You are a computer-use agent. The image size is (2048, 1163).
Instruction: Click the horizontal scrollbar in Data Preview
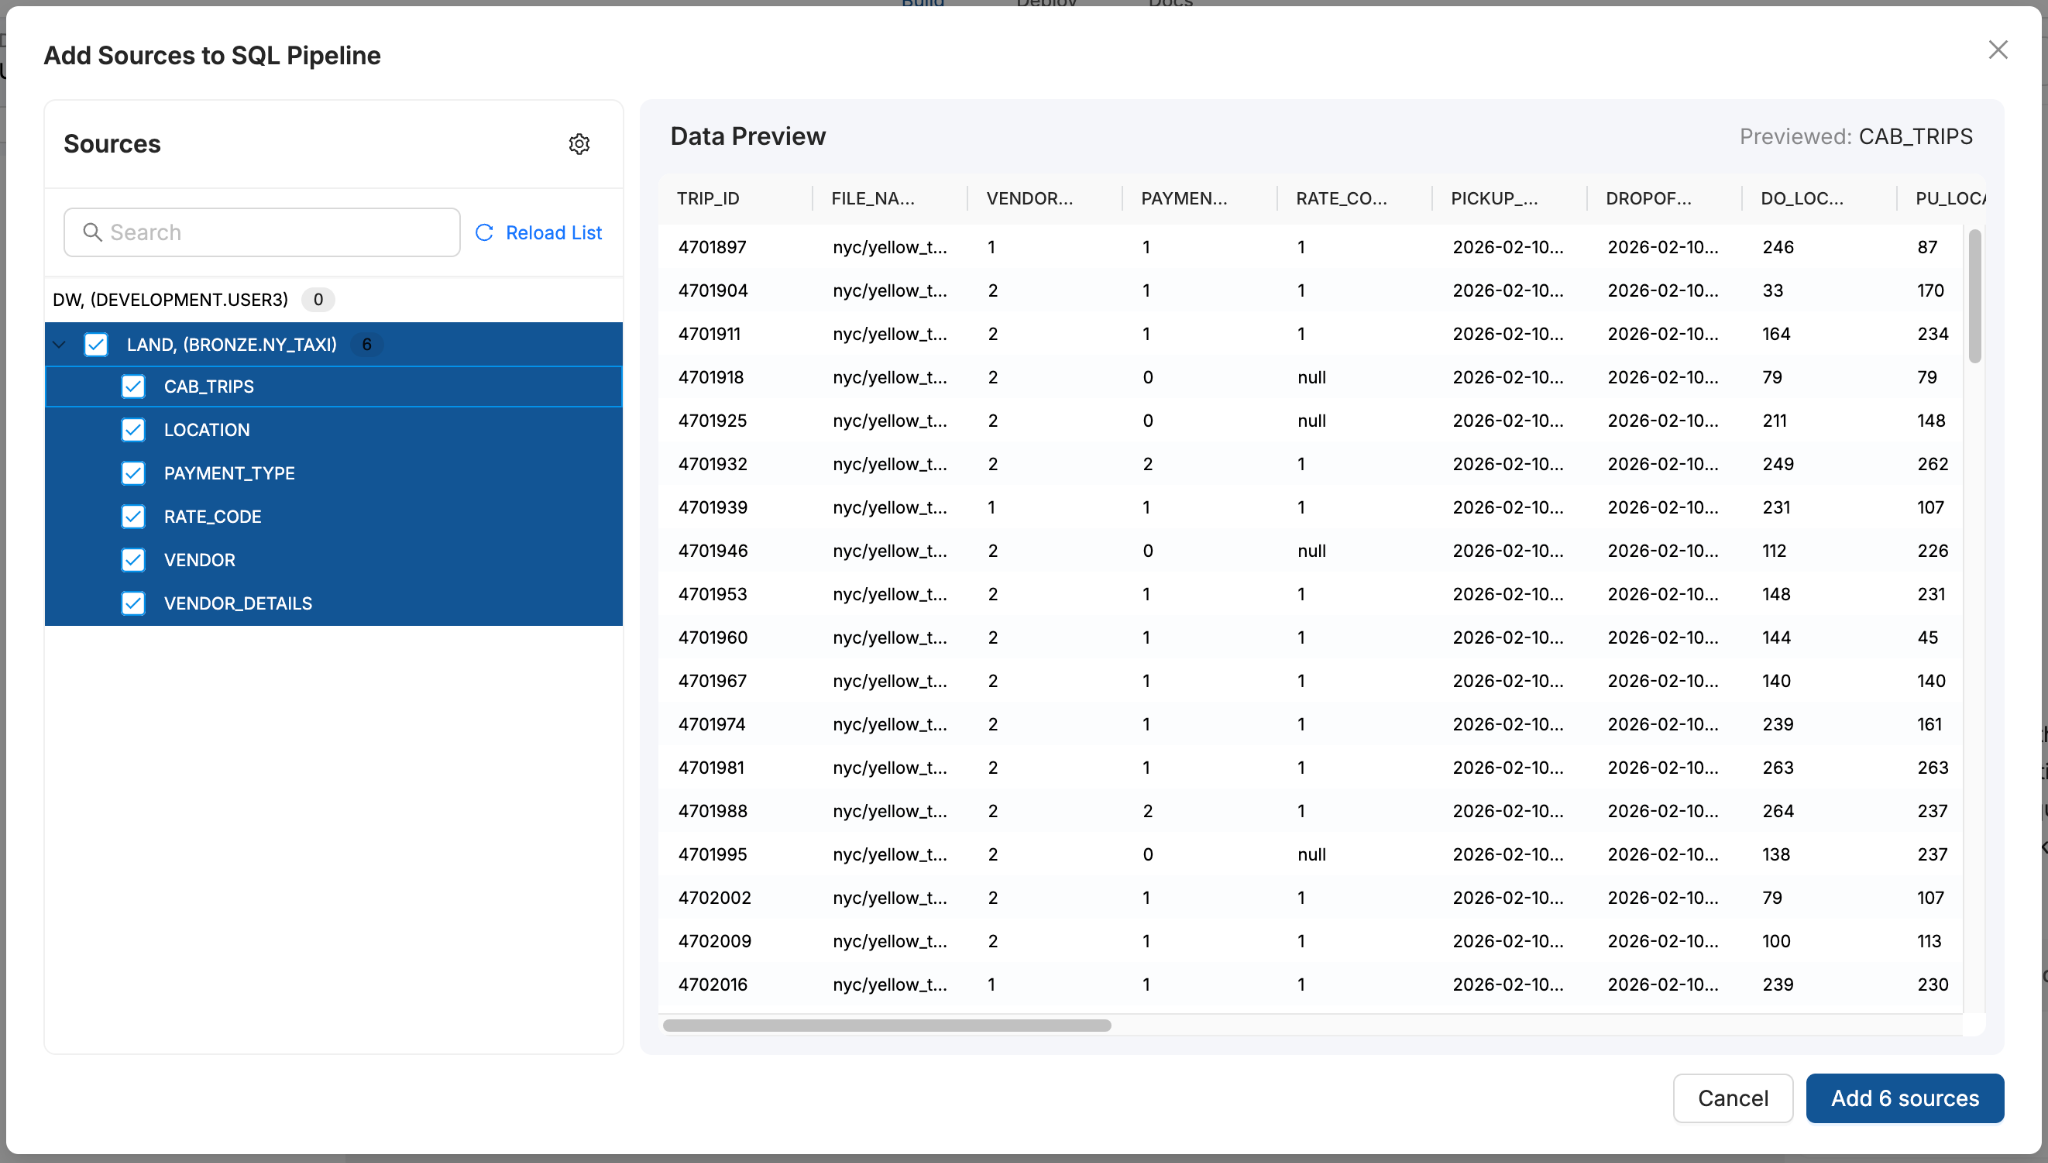point(887,1025)
